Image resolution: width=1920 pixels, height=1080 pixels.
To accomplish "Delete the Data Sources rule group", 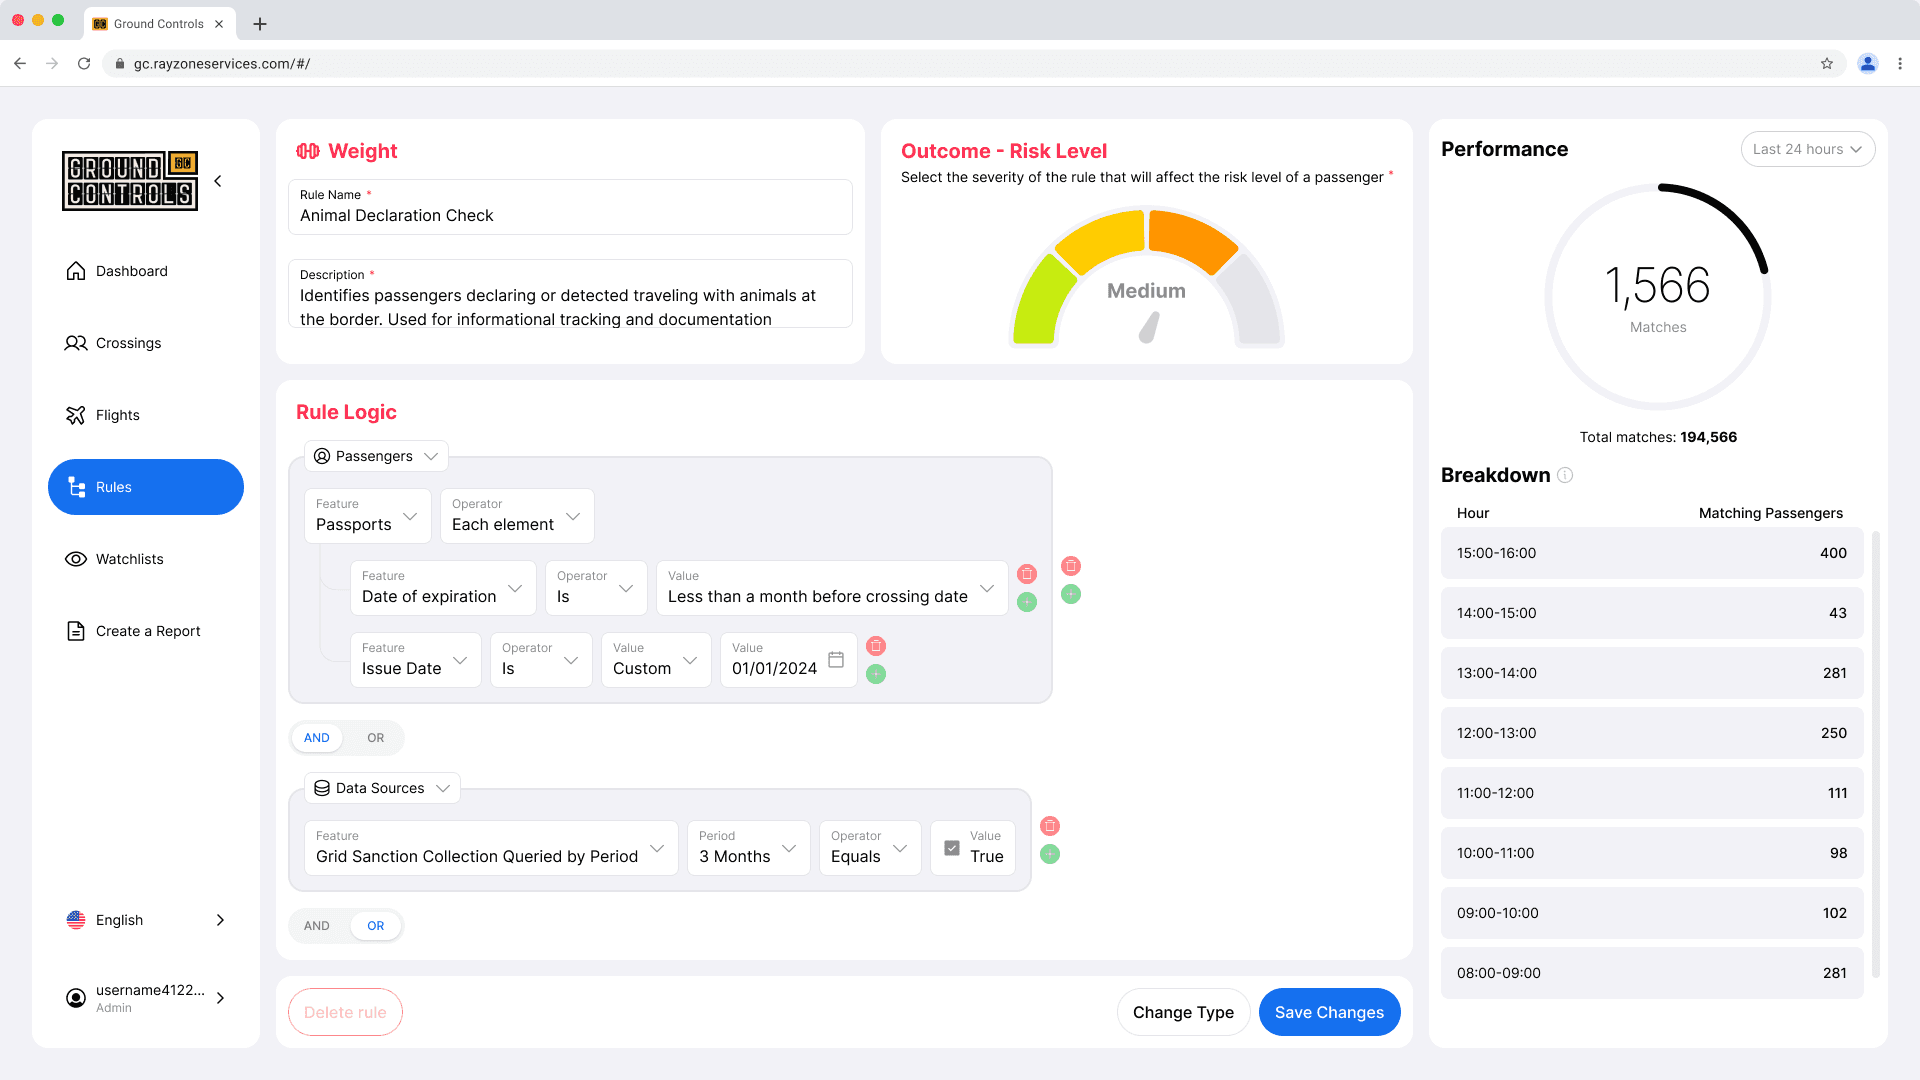I will pos(1050,826).
